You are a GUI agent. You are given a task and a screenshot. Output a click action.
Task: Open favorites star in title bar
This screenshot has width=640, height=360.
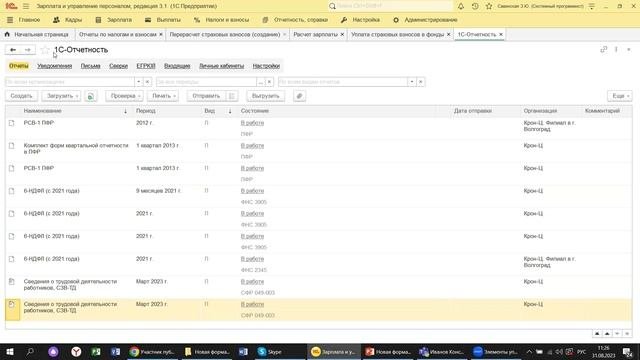(489, 6)
